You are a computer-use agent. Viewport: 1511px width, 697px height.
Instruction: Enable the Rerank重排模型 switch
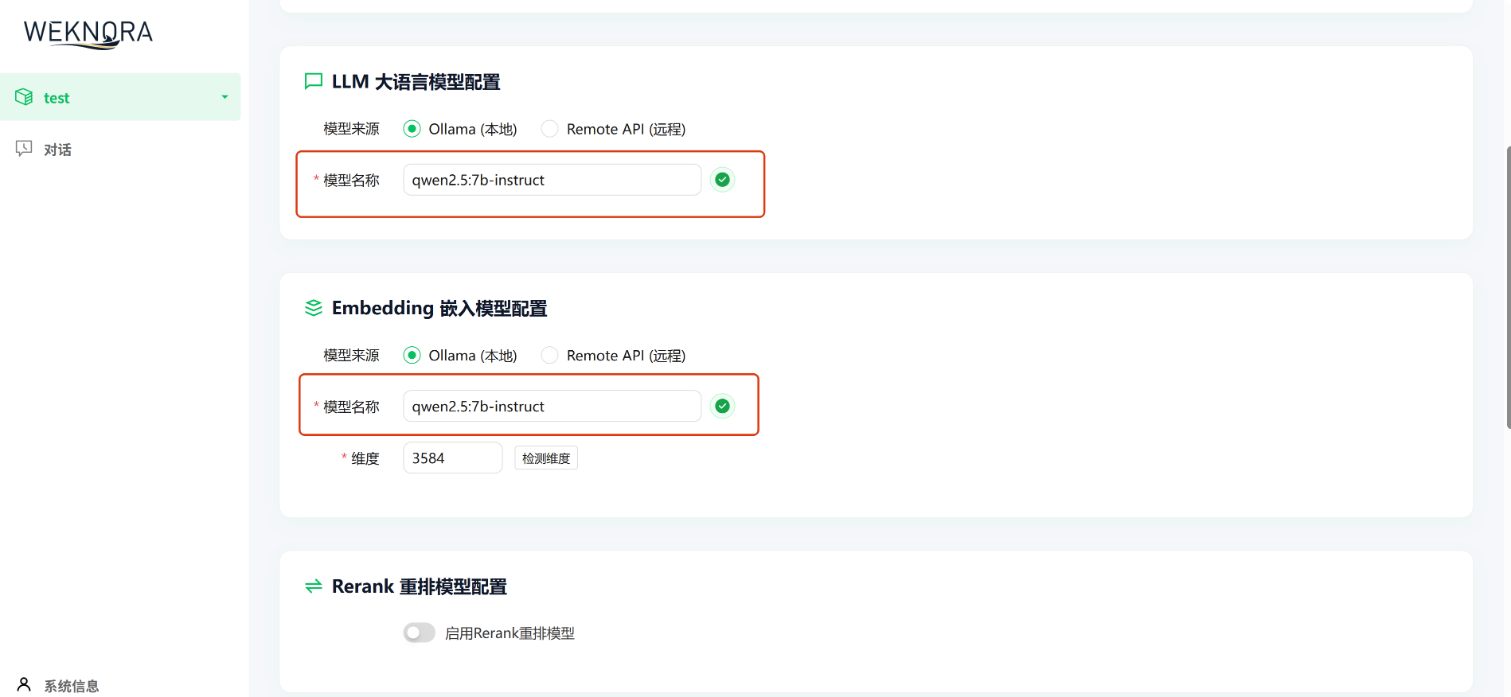coord(419,632)
